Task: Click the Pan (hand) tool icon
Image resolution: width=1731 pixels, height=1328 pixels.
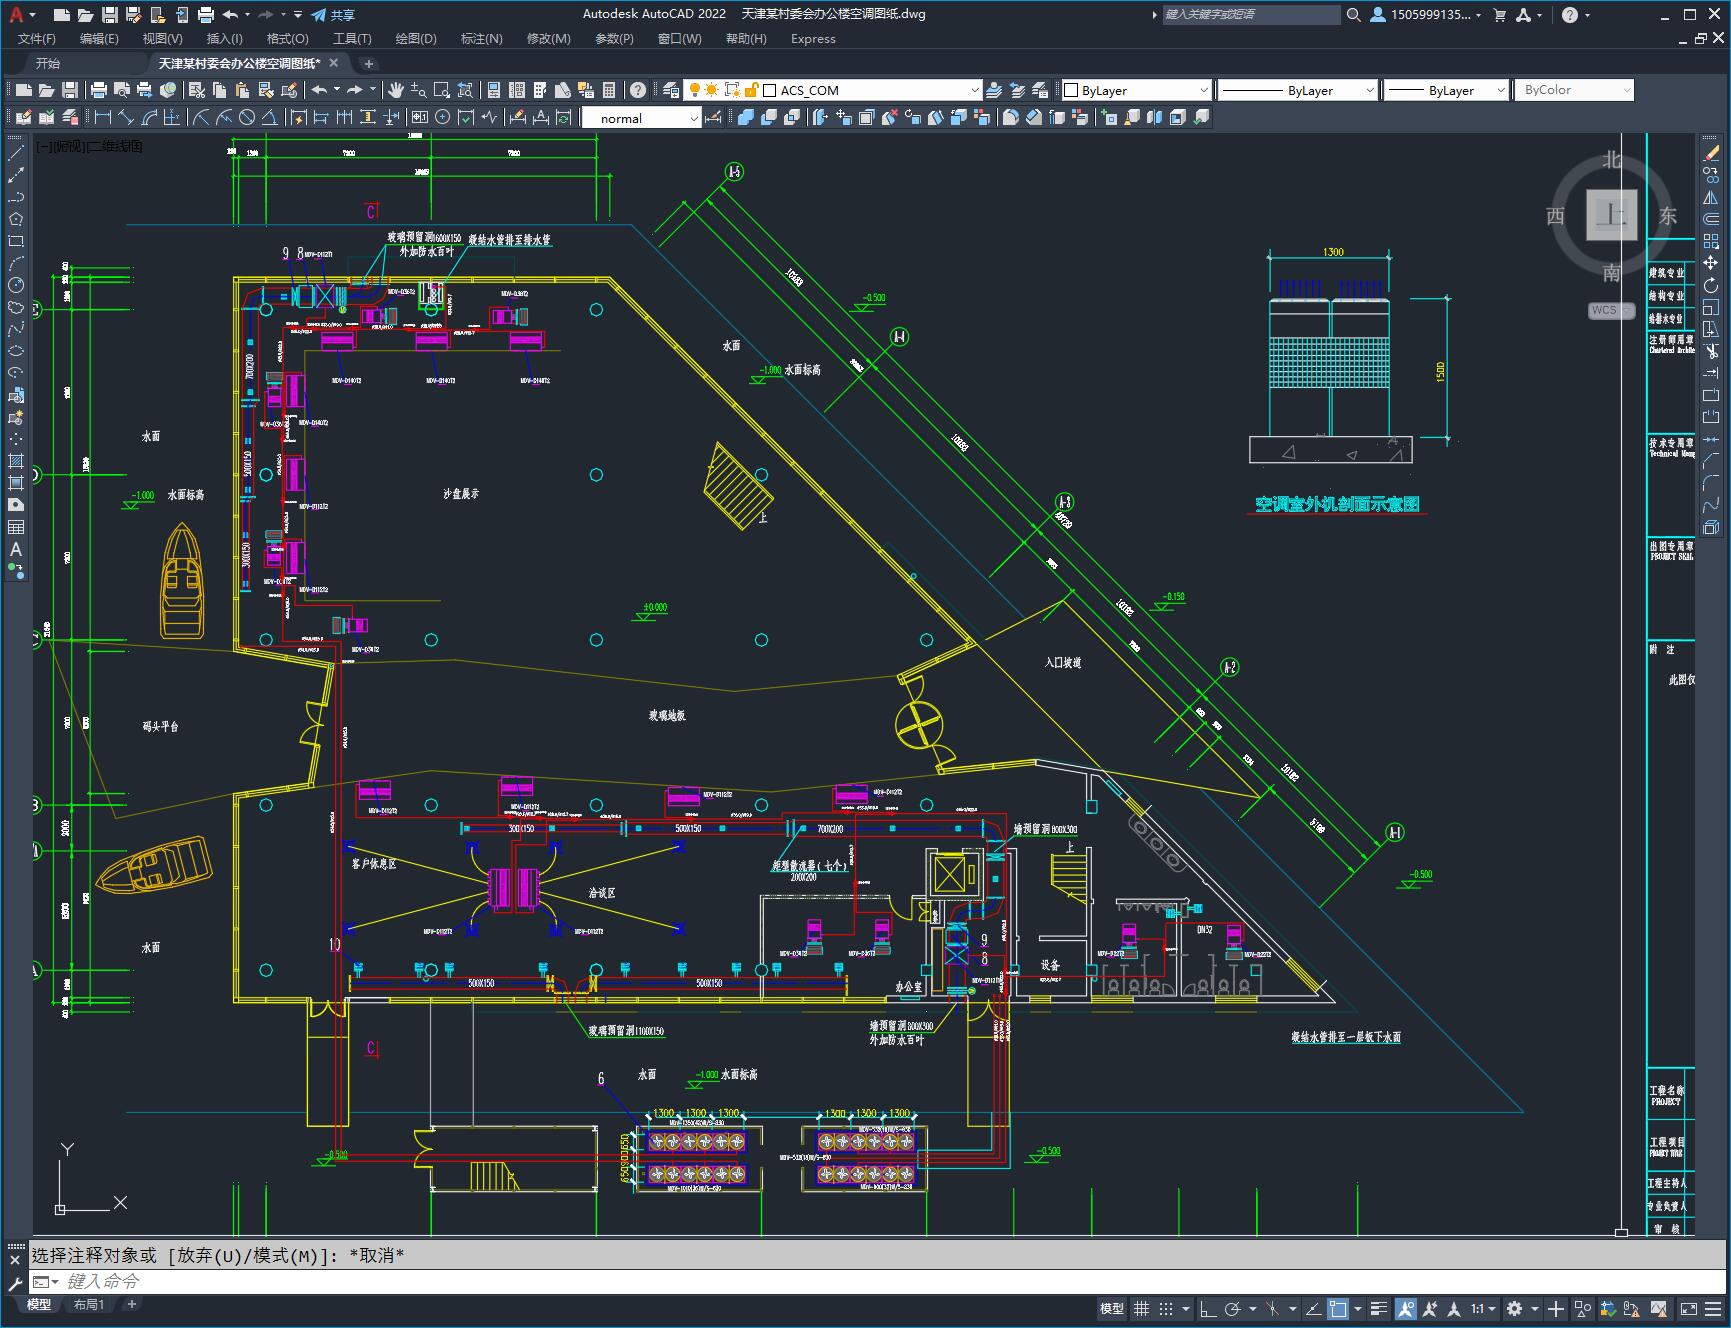Action: (x=396, y=90)
